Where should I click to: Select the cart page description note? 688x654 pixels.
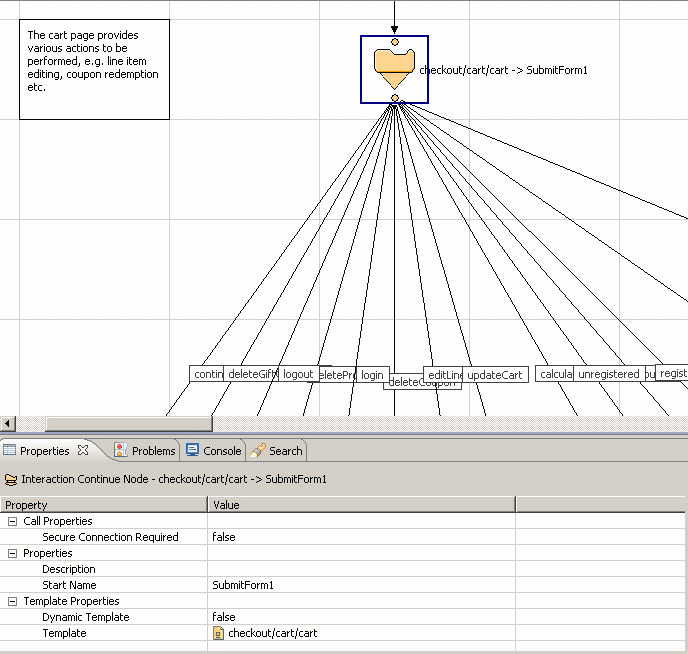click(94, 69)
